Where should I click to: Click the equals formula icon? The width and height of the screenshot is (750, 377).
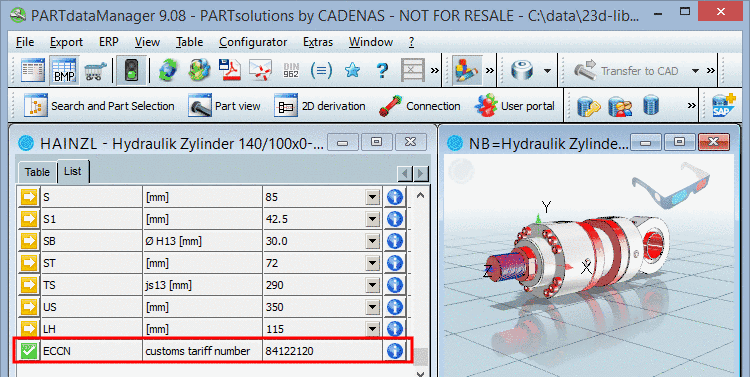point(321,71)
